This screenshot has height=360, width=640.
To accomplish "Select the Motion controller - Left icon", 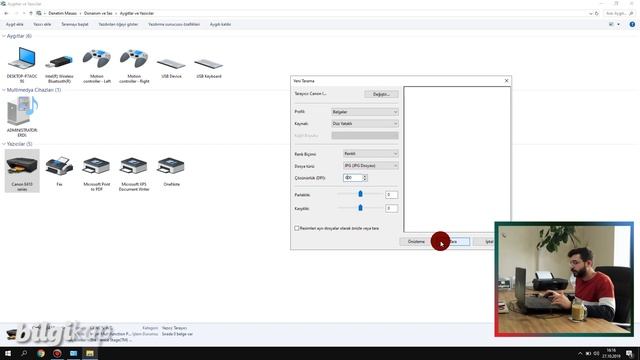I will pyautogui.click(x=97, y=64).
